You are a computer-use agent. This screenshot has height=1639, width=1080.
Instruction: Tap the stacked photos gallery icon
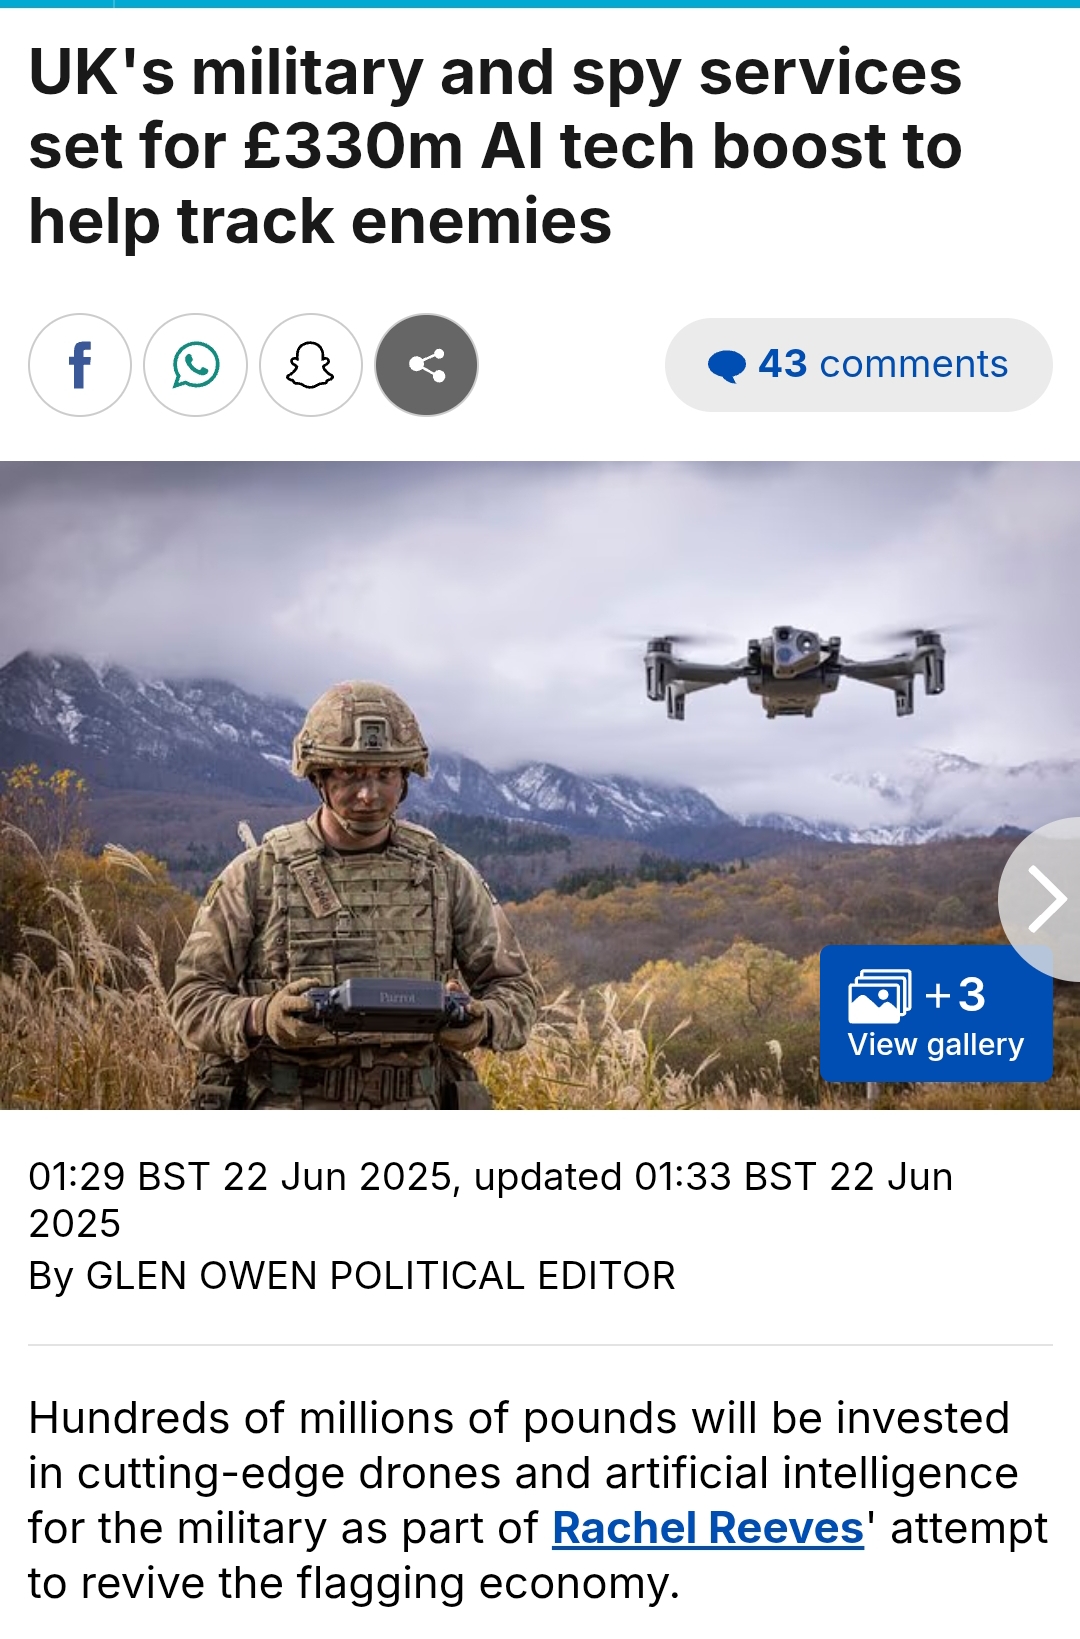[x=879, y=996]
